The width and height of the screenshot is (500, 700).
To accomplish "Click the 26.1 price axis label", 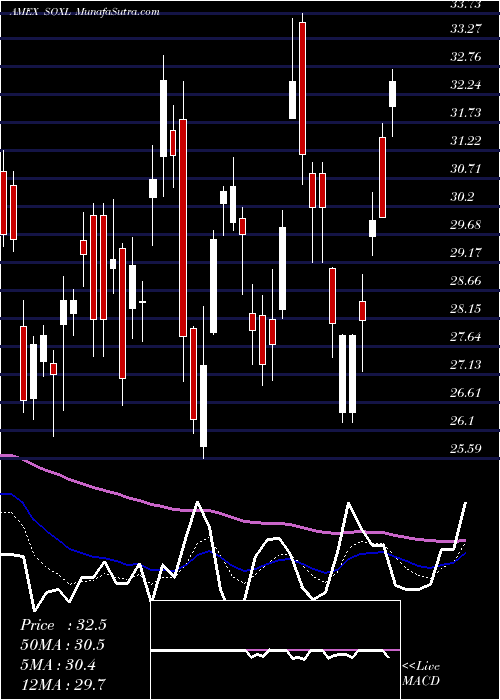I will [x=463, y=421].
